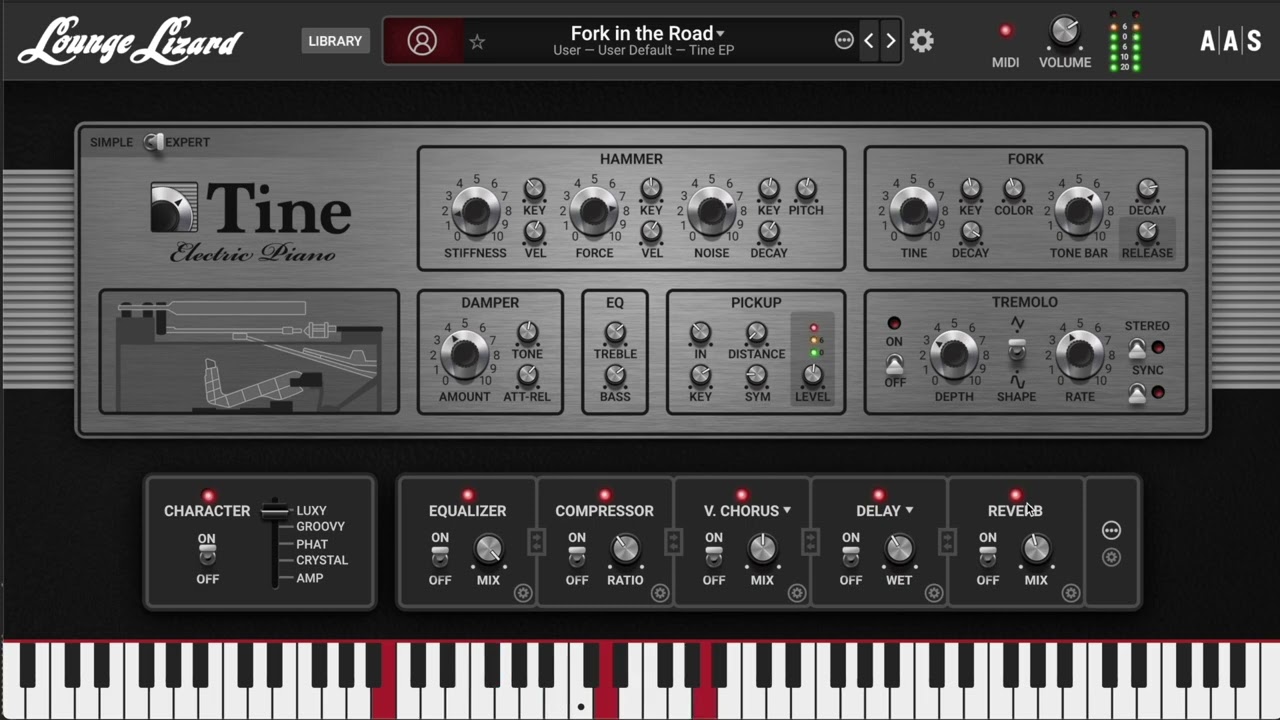1280x720 pixels.
Task: Click the output level meter
Action: pos(1125,42)
